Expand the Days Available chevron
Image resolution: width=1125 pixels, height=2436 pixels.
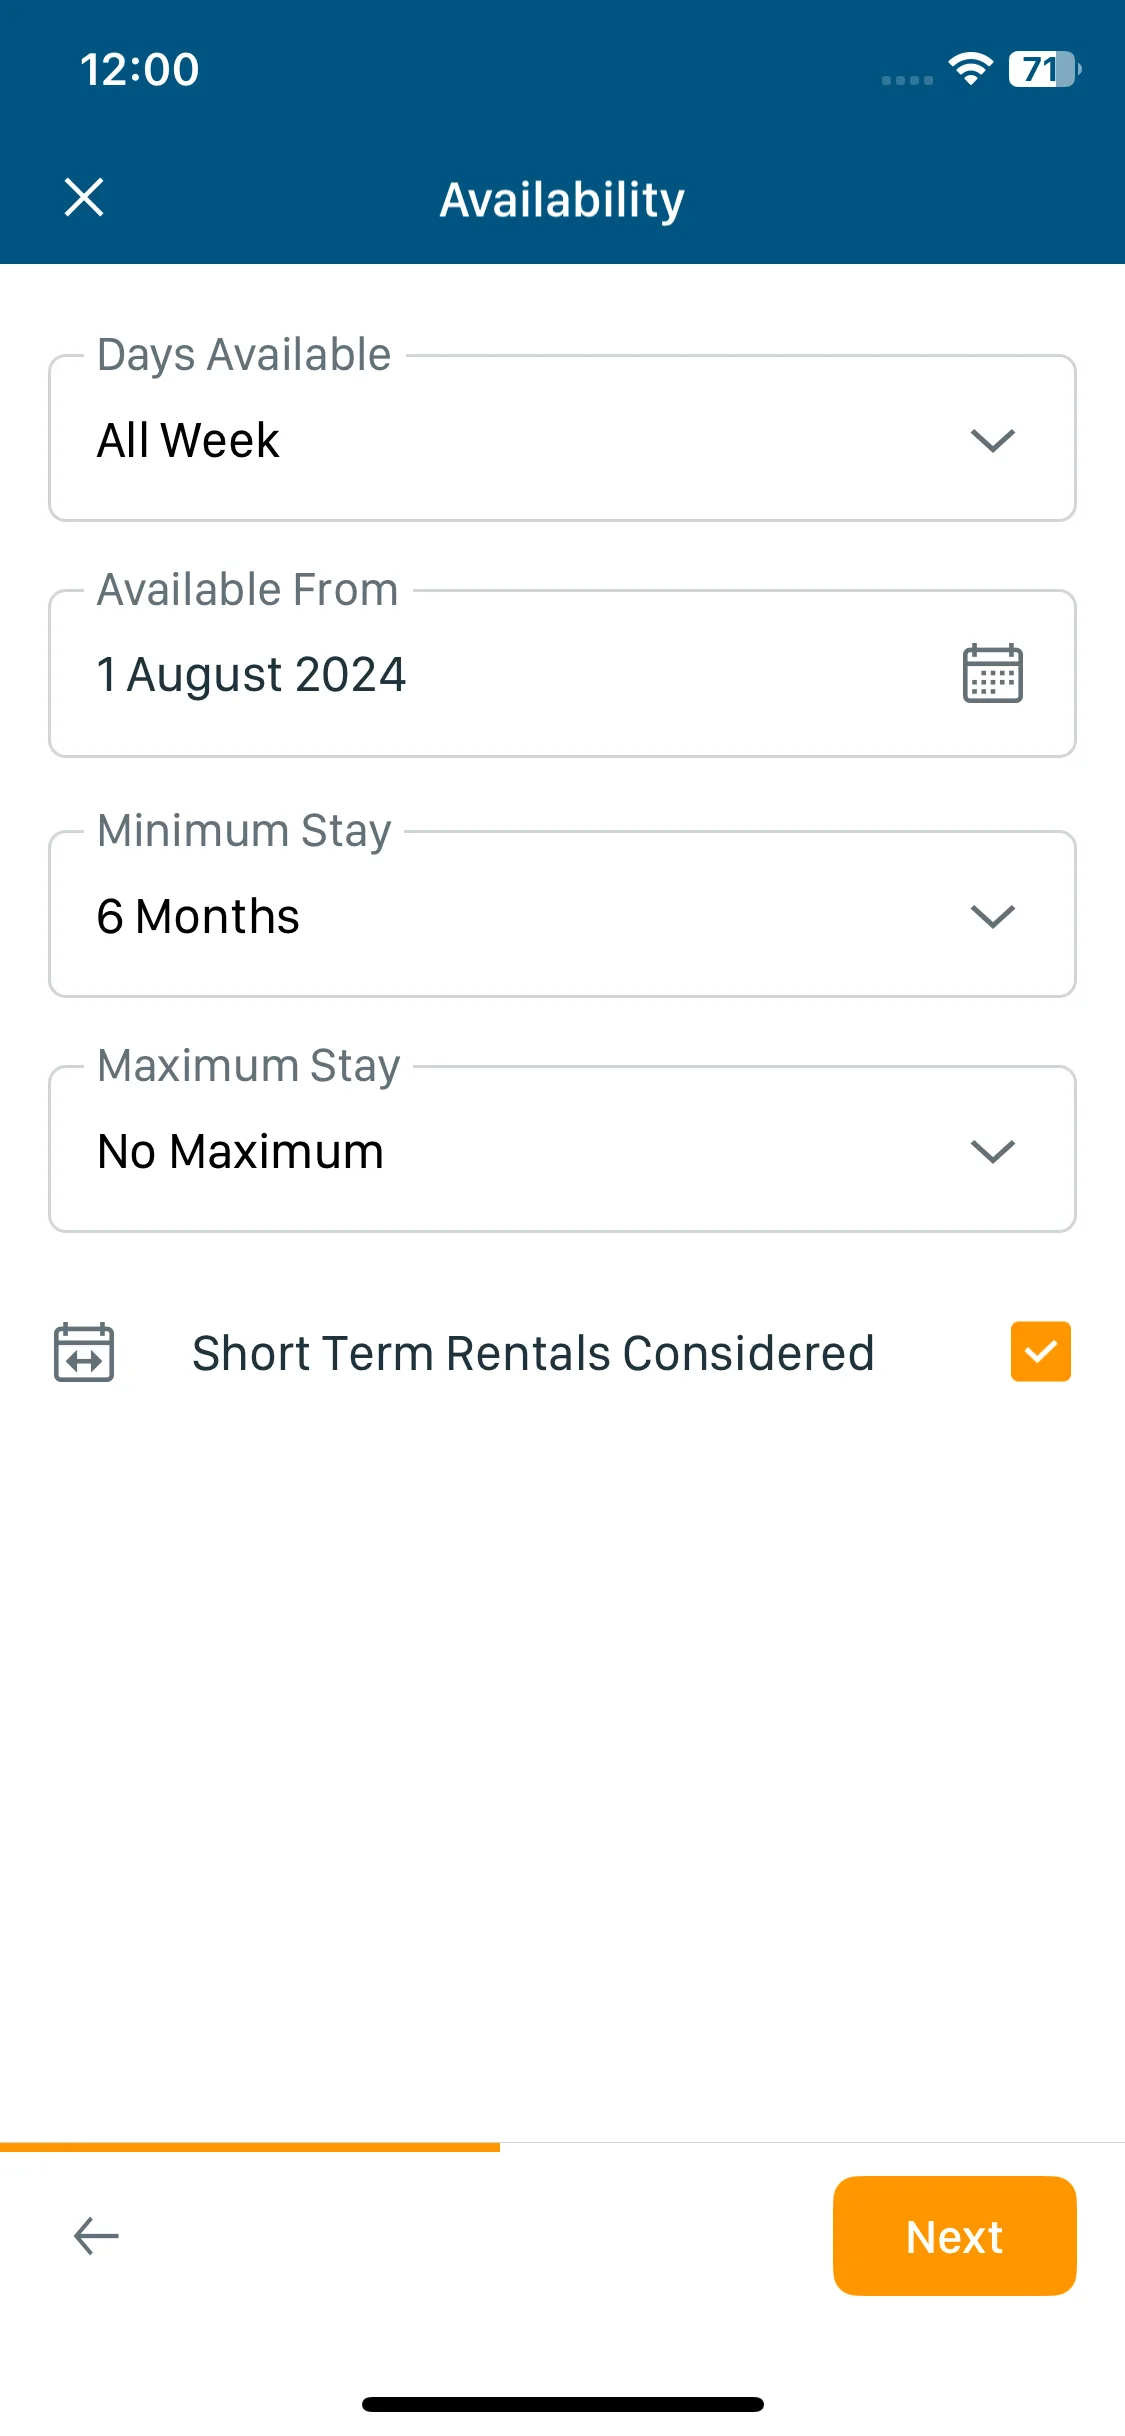[992, 440]
